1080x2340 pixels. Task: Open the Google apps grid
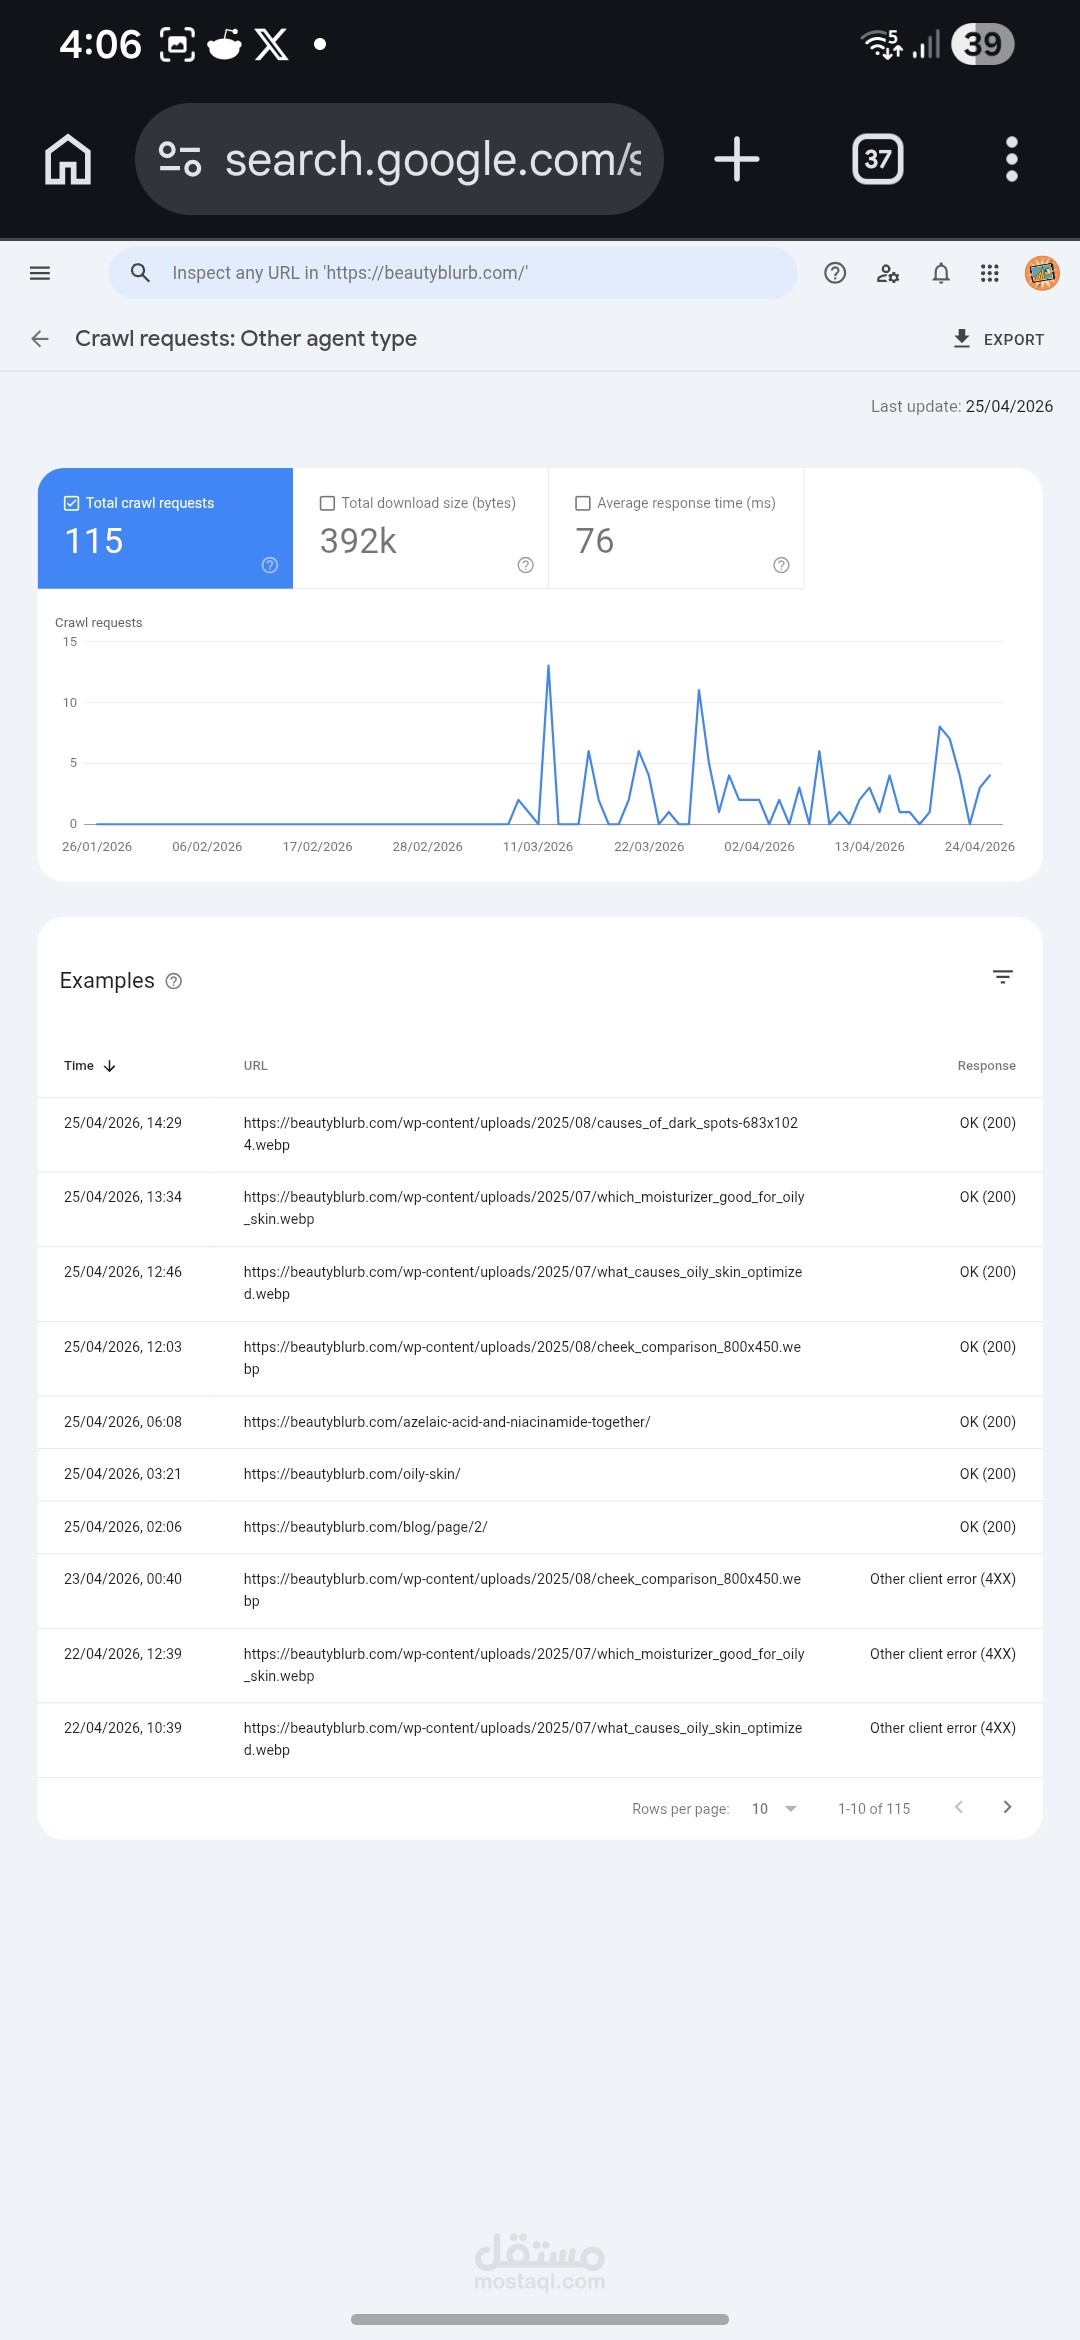[990, 273]
